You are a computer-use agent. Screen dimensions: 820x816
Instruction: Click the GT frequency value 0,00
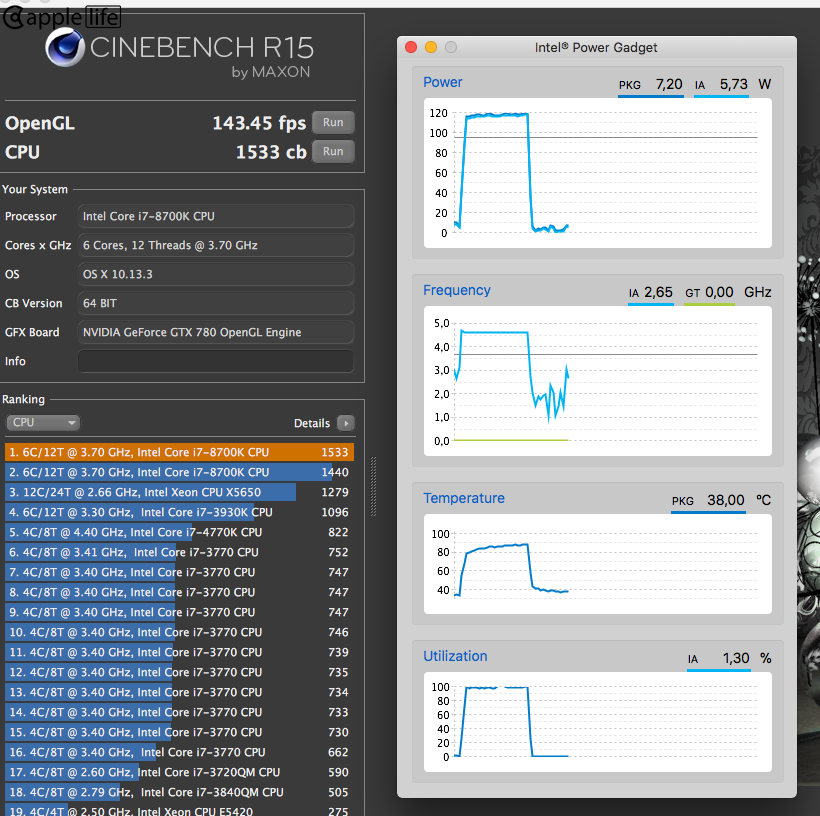[x=719, y=292]
